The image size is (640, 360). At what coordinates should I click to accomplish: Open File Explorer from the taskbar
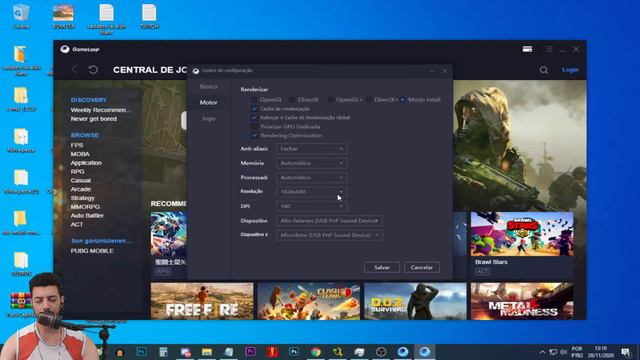pos(207,352)
